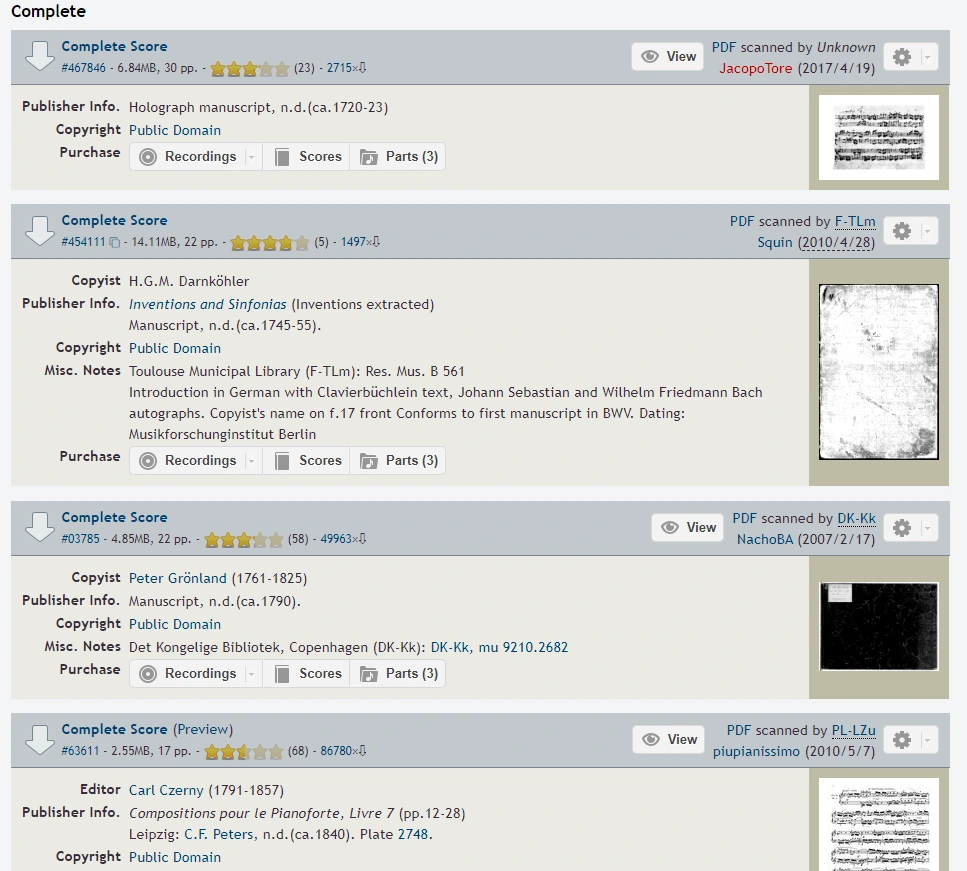Open Scores purchase for Darnköhler copy
This screenshot has height=871, width=967.
pos(307,461)
